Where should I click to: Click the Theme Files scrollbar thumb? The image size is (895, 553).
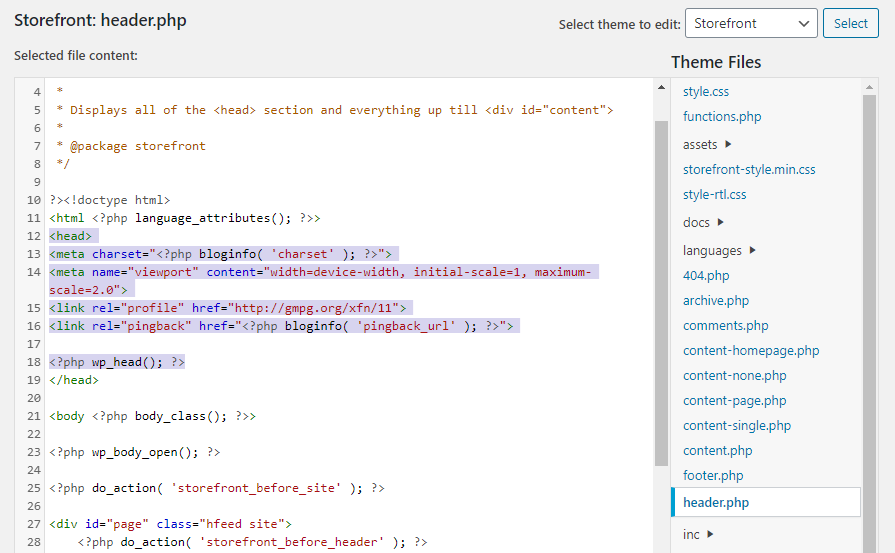click(x=869, y=324)
